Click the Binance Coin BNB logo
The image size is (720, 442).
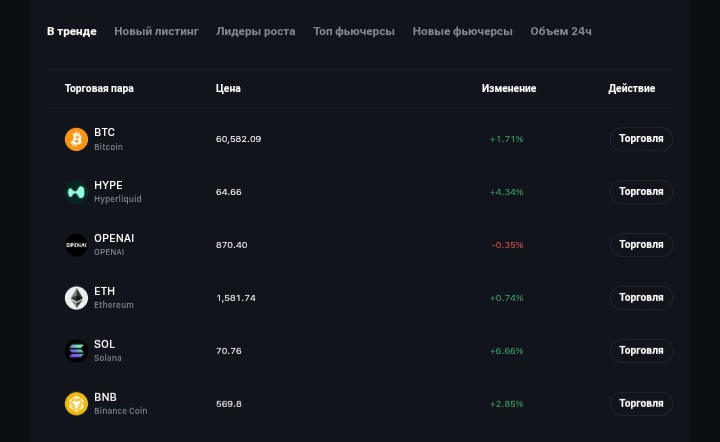click(76, 404)
